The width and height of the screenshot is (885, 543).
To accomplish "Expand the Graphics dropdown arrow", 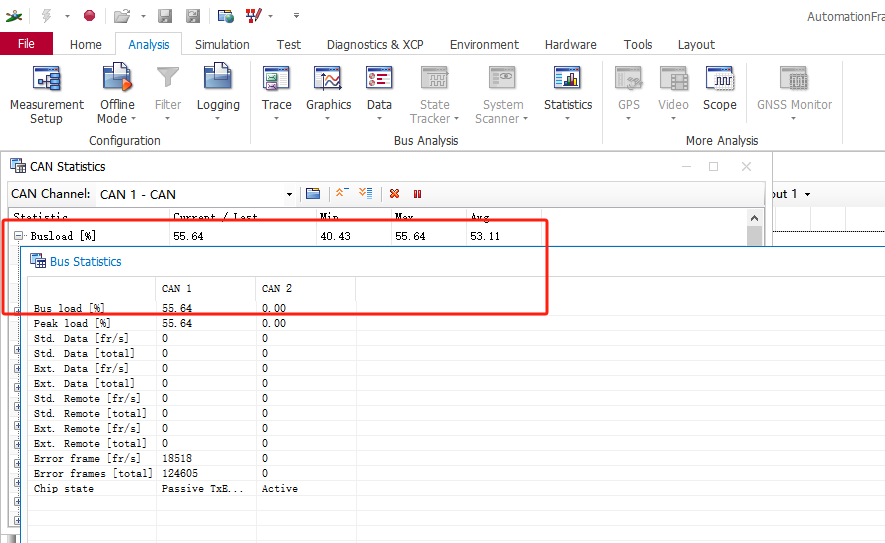I will pos(327,119).
